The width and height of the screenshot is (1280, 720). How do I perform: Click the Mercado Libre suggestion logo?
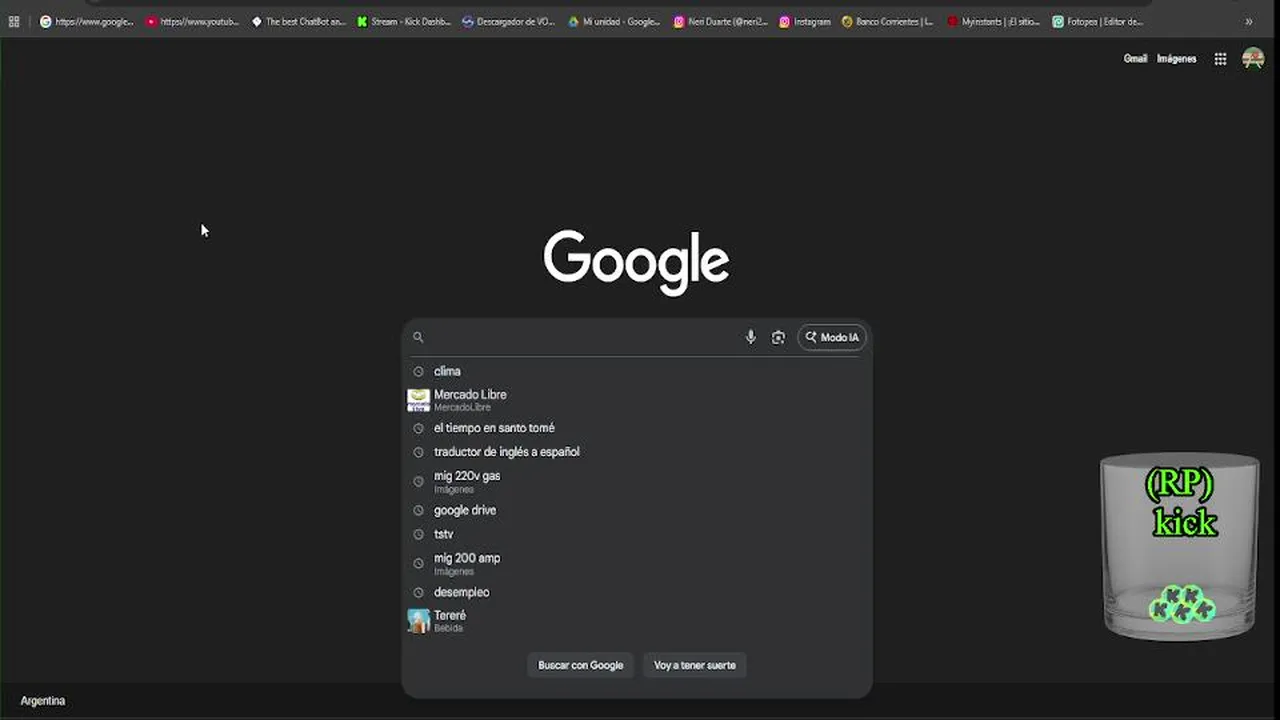coord(418,400)
